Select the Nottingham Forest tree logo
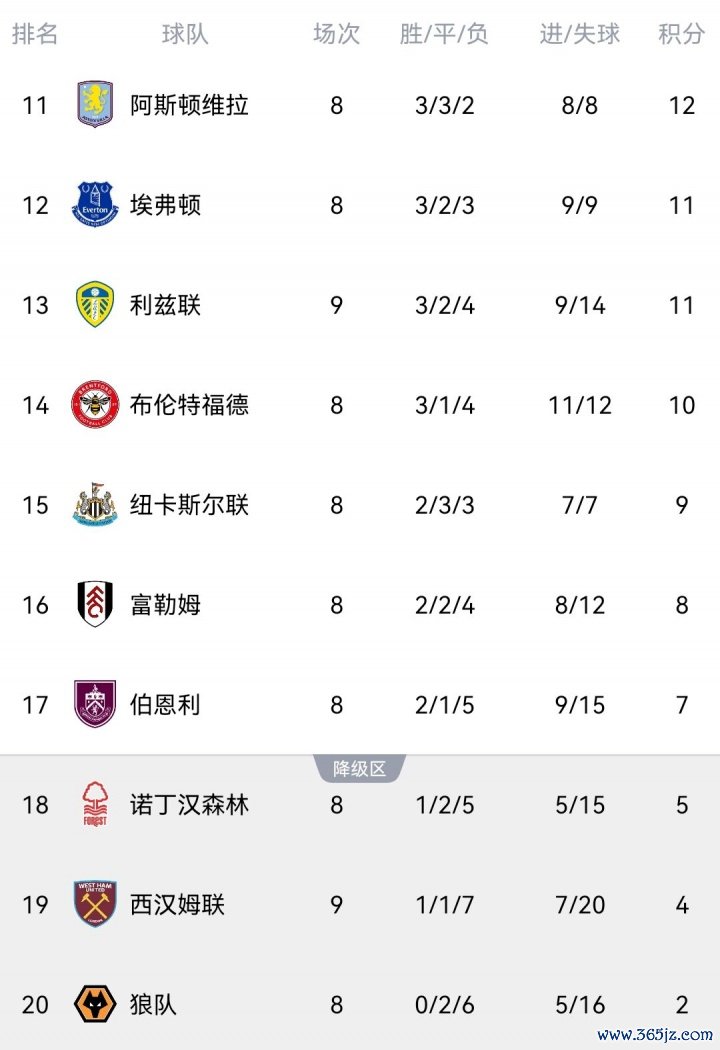The width and height of the screenshot is (720, 1050). pyautogui.click(x=95, y=805)
